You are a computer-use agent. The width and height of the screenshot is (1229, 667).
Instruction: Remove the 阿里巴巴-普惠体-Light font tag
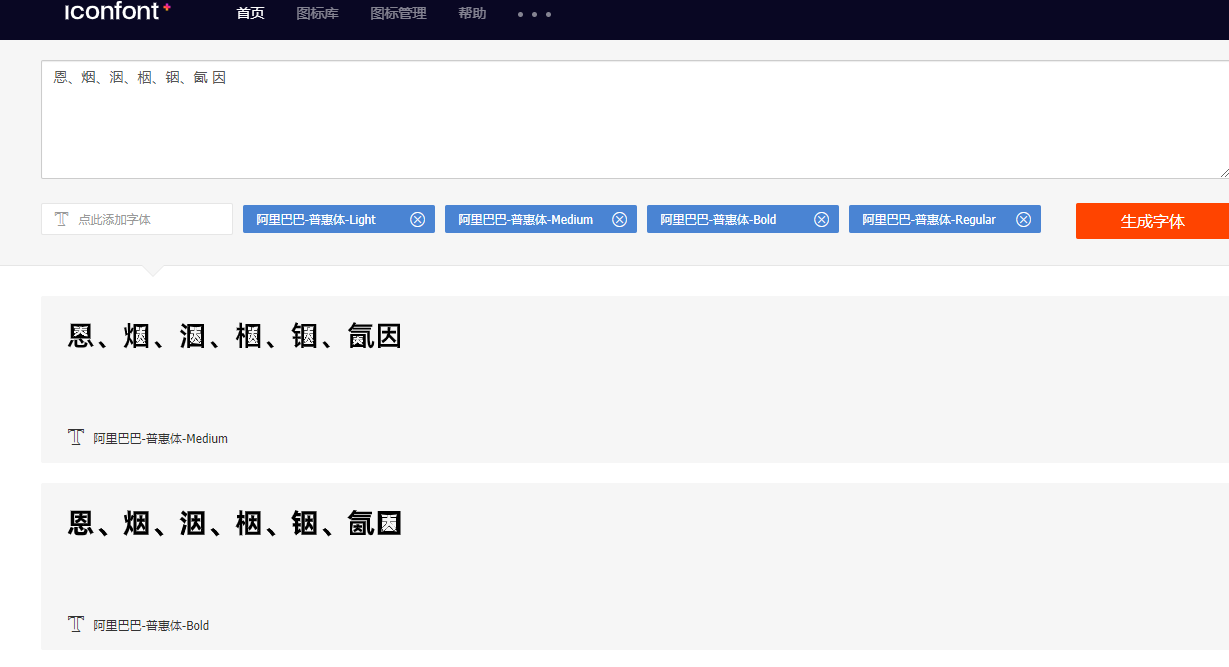click(417, 219)
